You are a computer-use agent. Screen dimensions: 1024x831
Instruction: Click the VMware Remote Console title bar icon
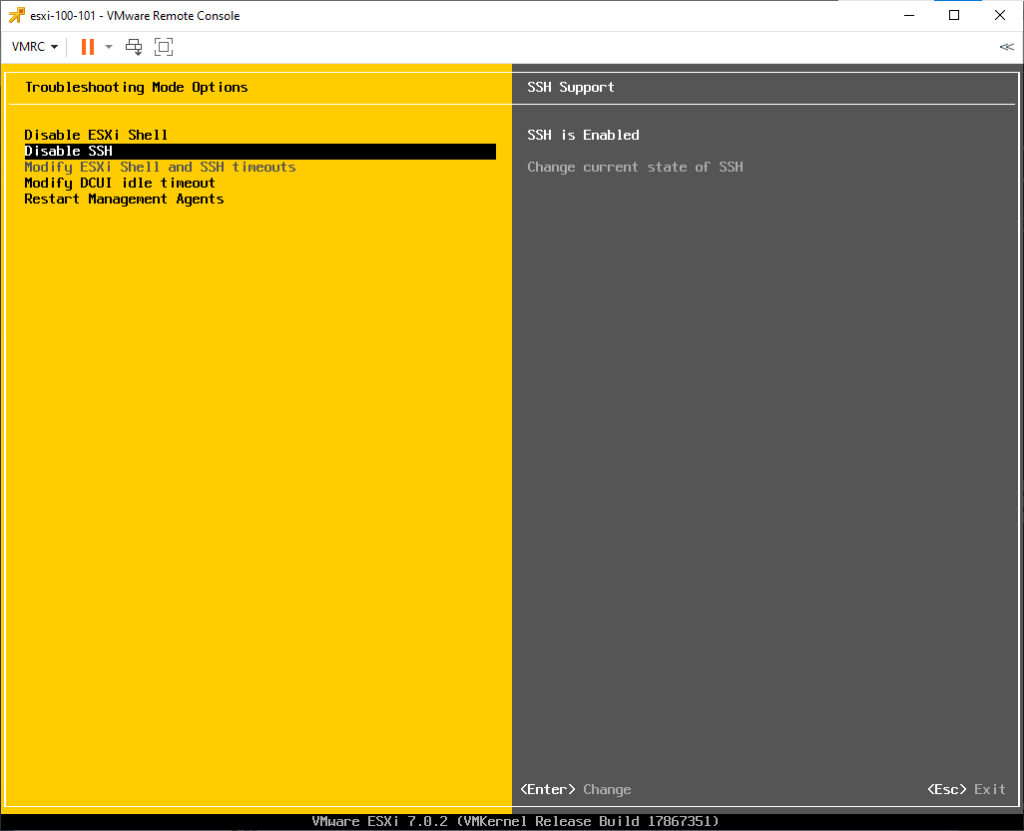(x=16, y=15)
